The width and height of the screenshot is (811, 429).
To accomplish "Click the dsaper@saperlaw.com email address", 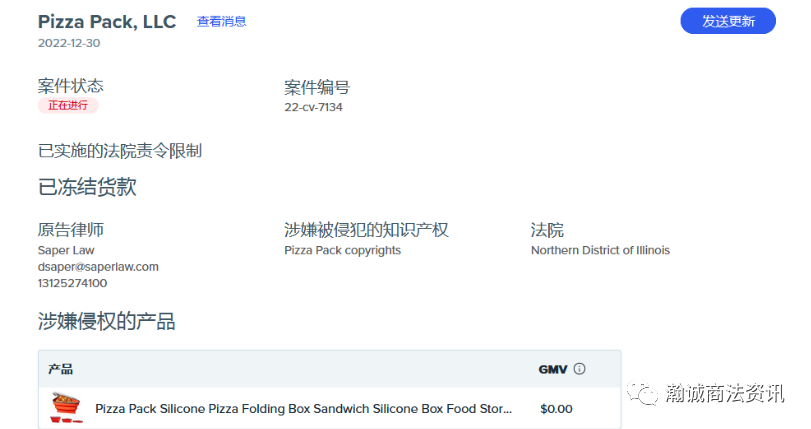I will click(x=98, y=267).
